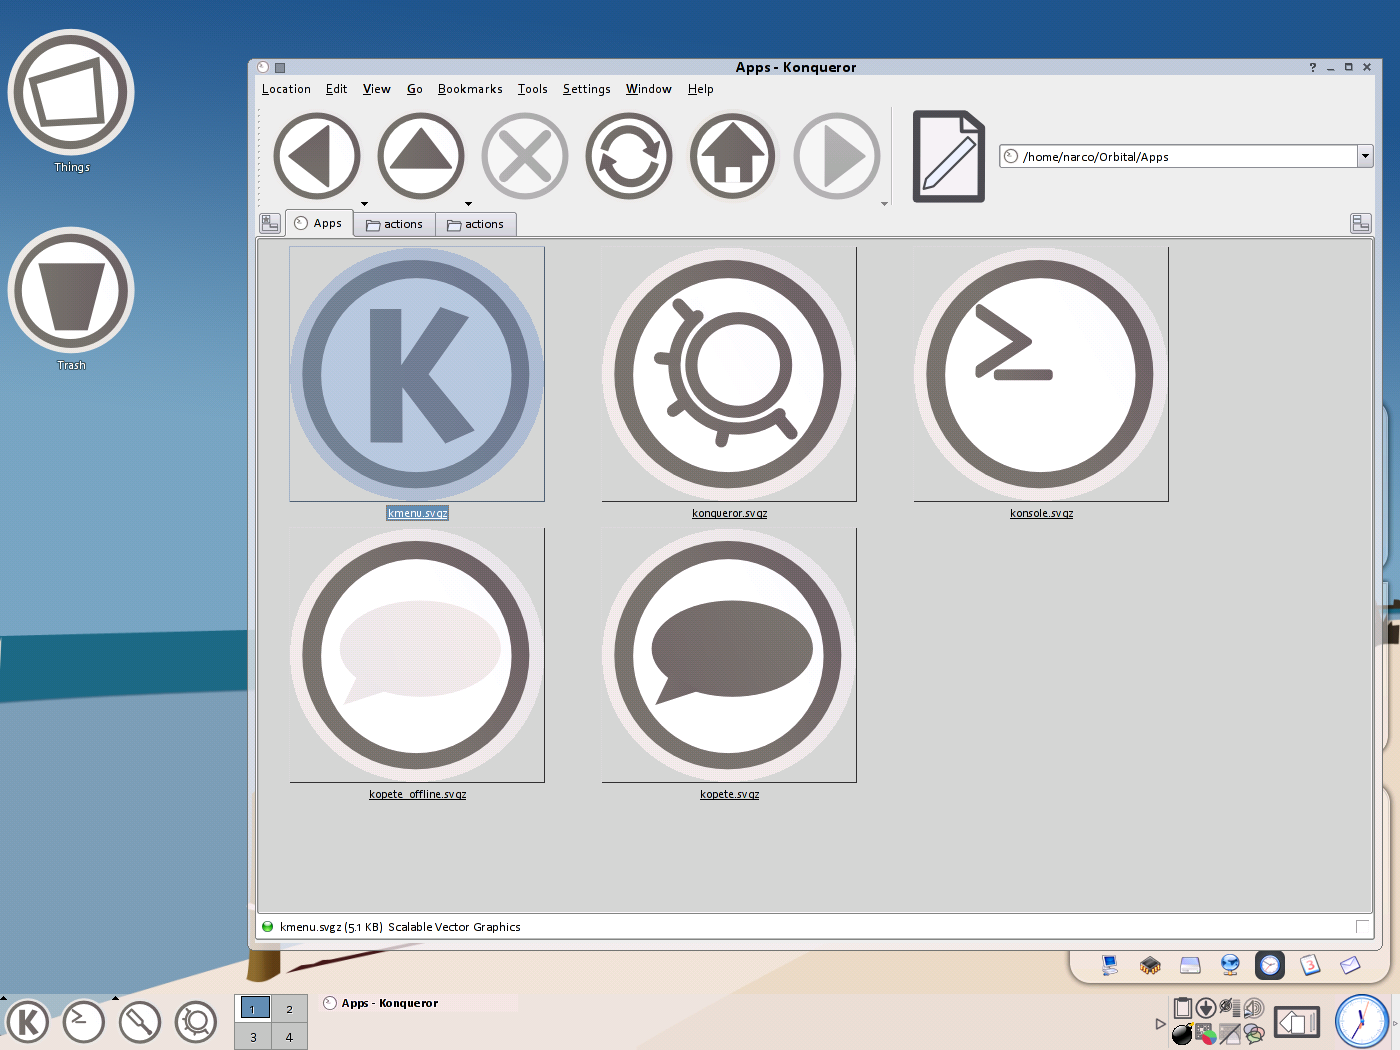Open the Trash desktop icon
Screen dimensions: 1400x1050
click(71, 290)
